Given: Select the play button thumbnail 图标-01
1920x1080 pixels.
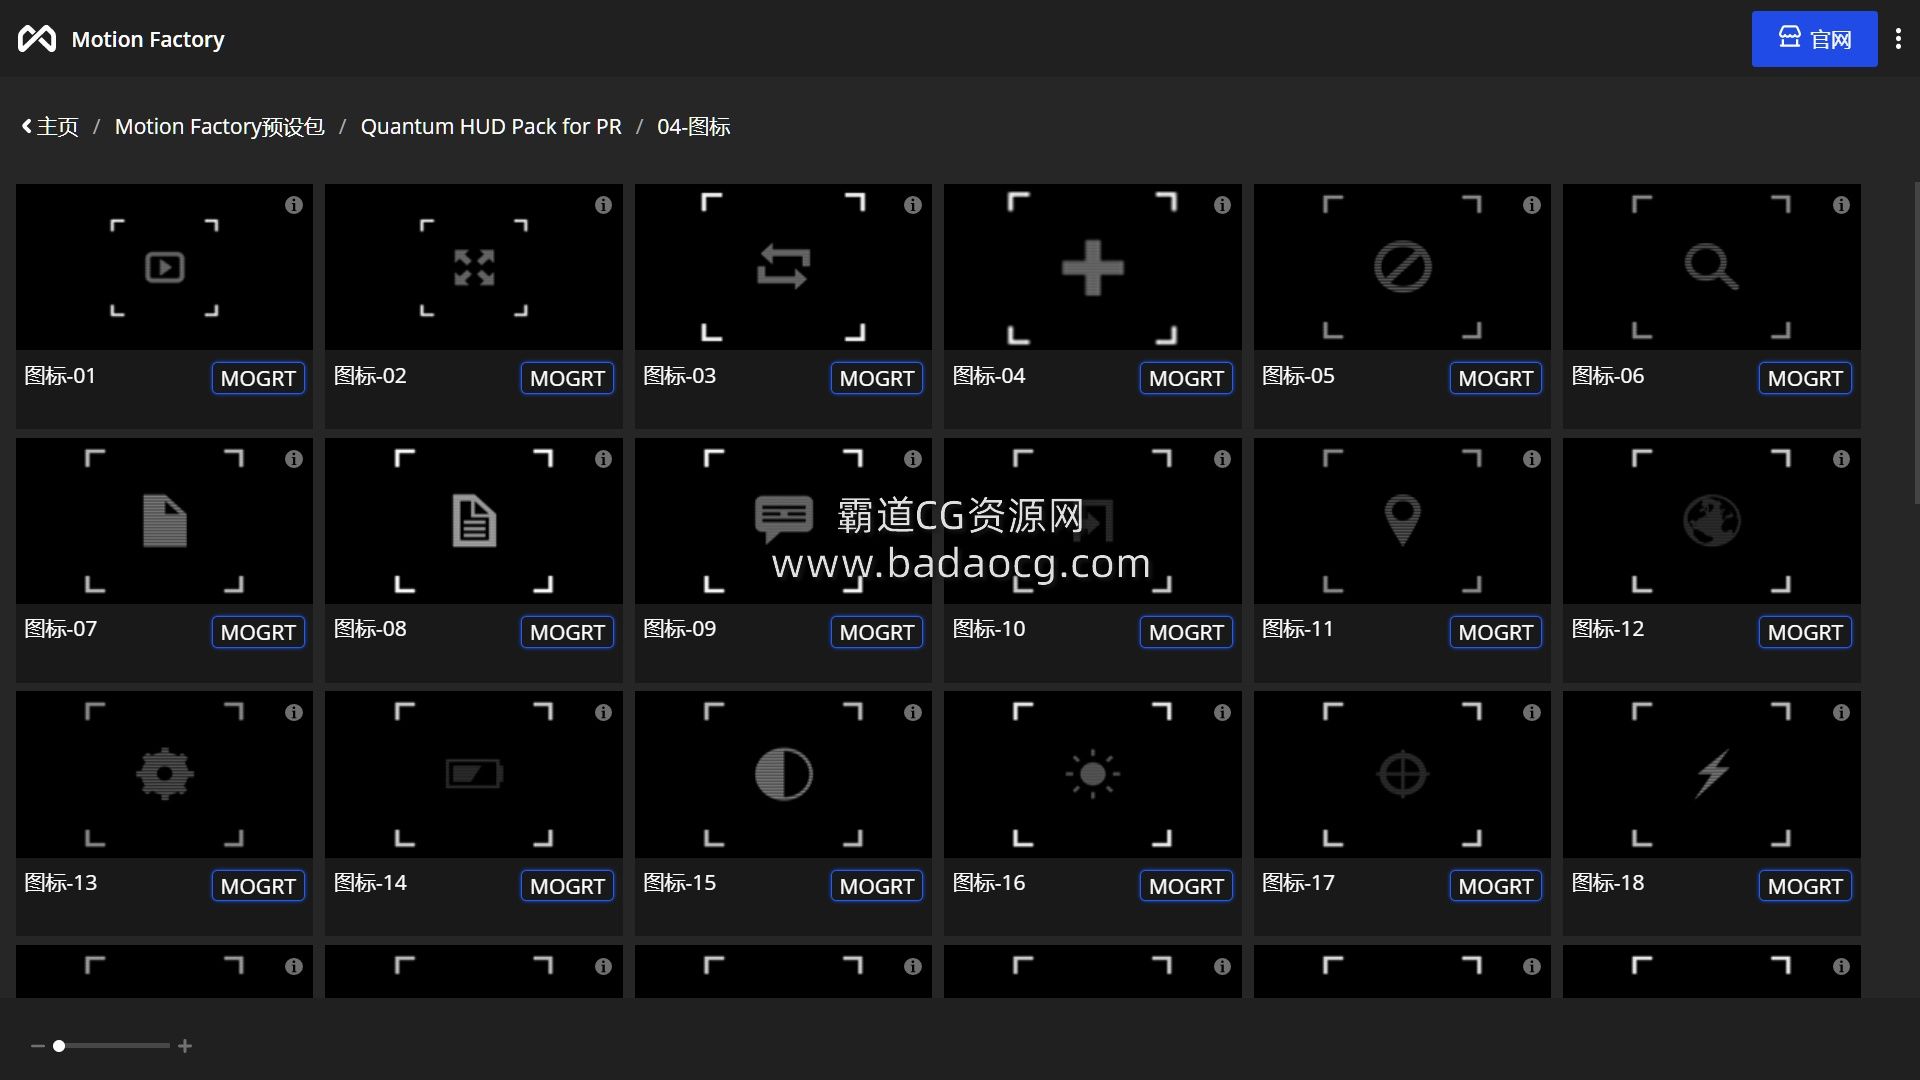Looking at the screenshot, I should [x=164, y=267].
